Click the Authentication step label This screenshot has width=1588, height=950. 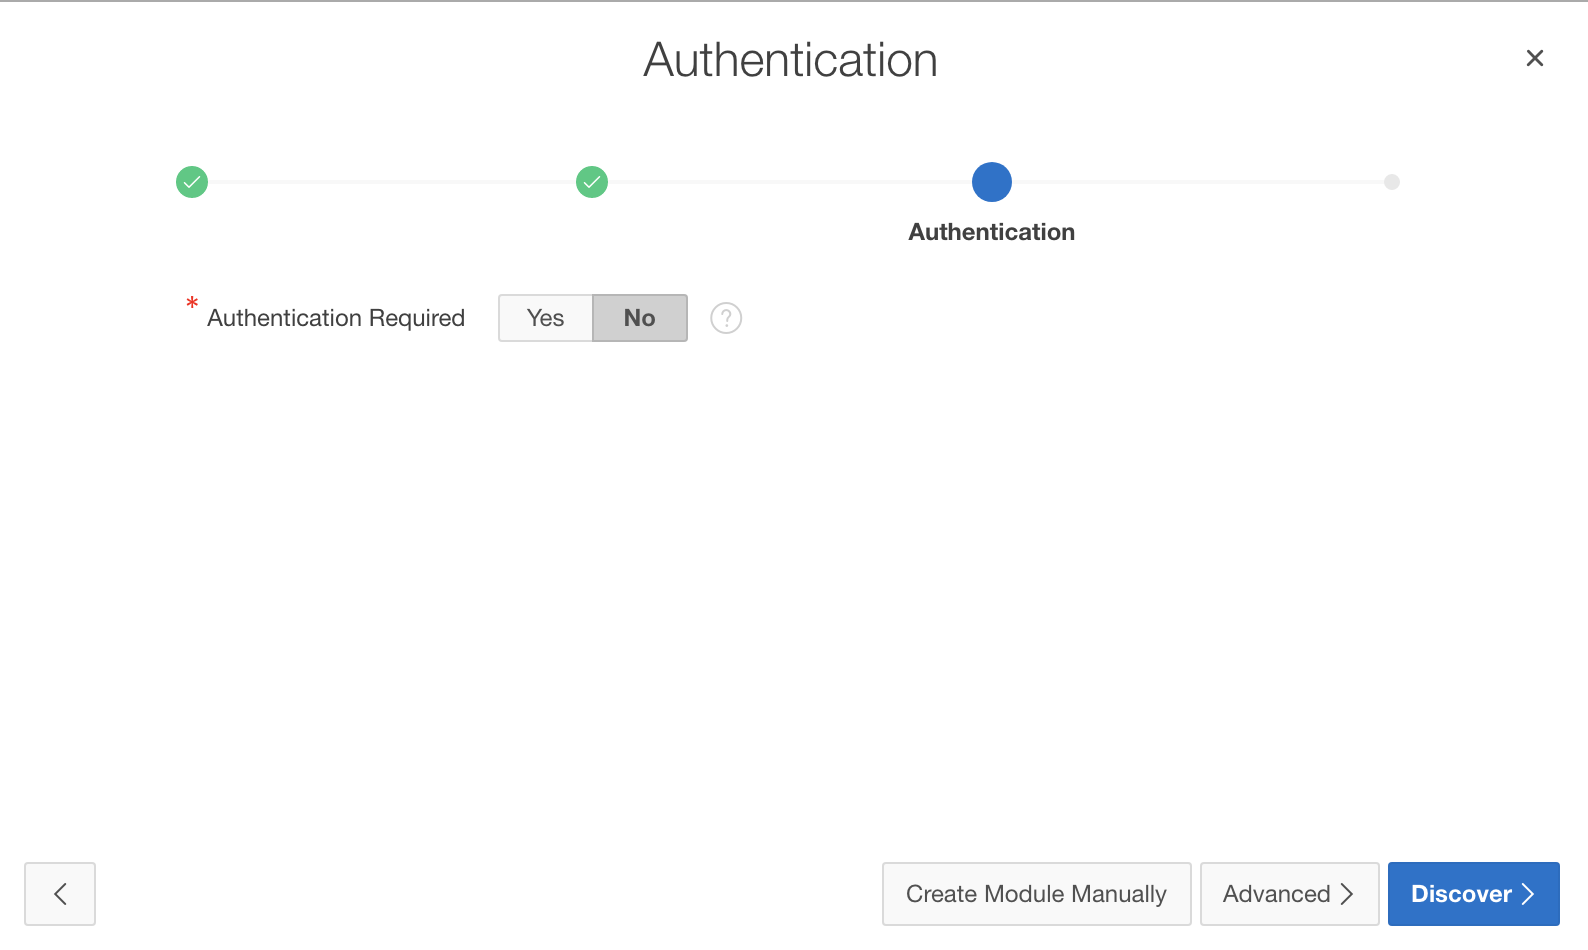click(991, 232)
